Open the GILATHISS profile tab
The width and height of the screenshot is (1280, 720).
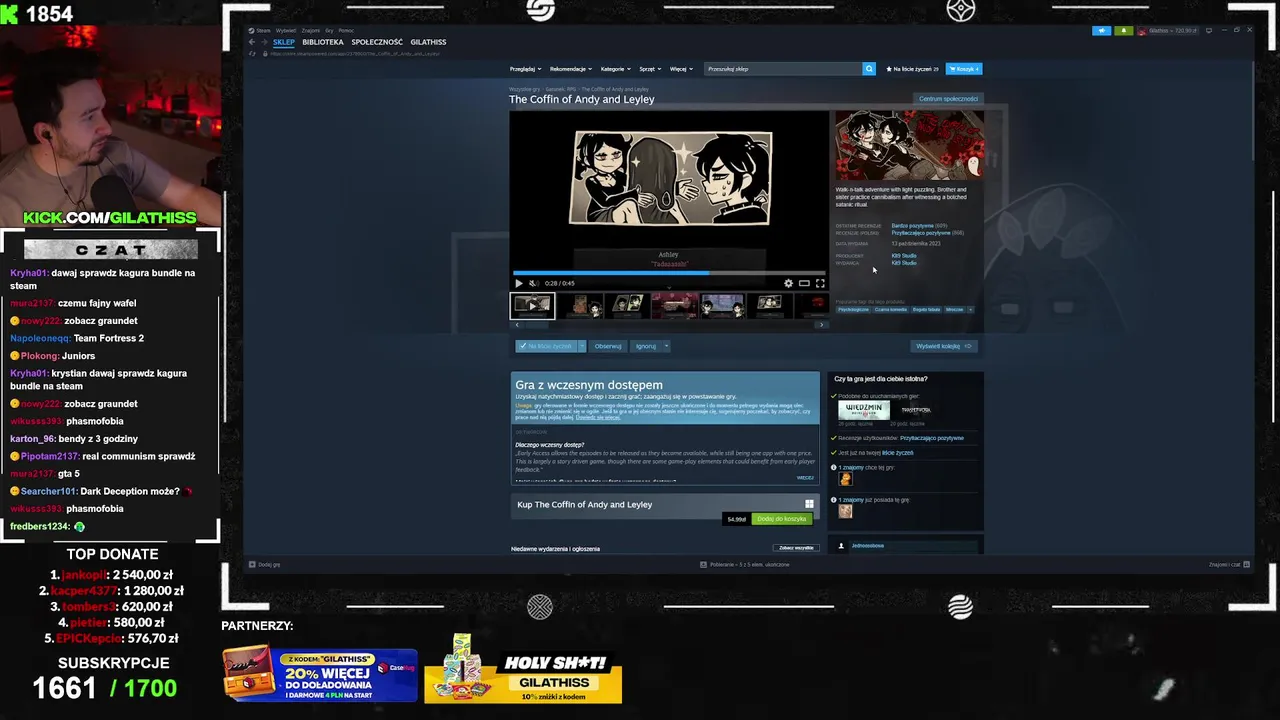click(429, 42)
